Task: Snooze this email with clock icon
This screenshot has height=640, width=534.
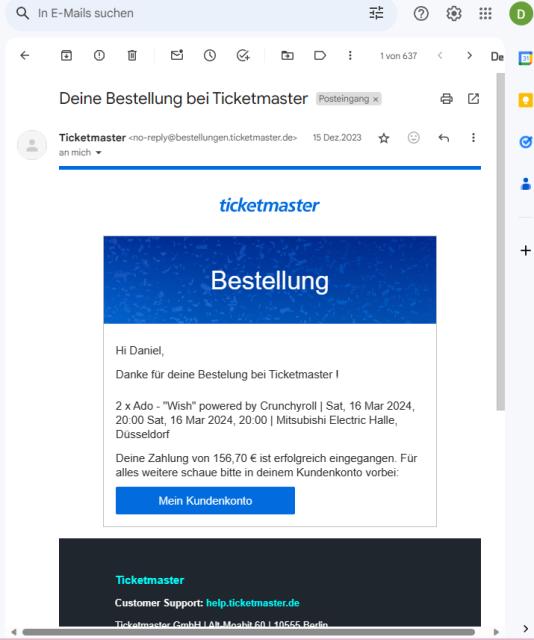Action: point(210,56)
